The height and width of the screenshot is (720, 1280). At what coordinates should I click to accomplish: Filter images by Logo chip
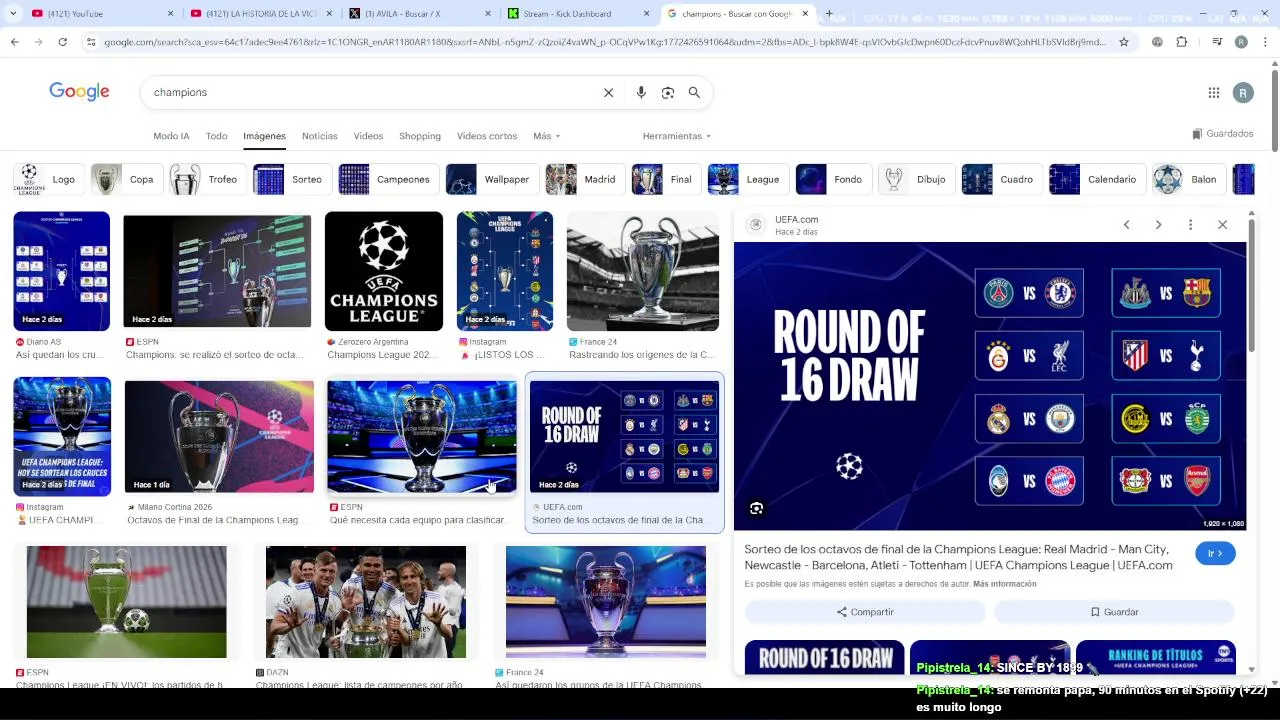(x=47, y=180)
